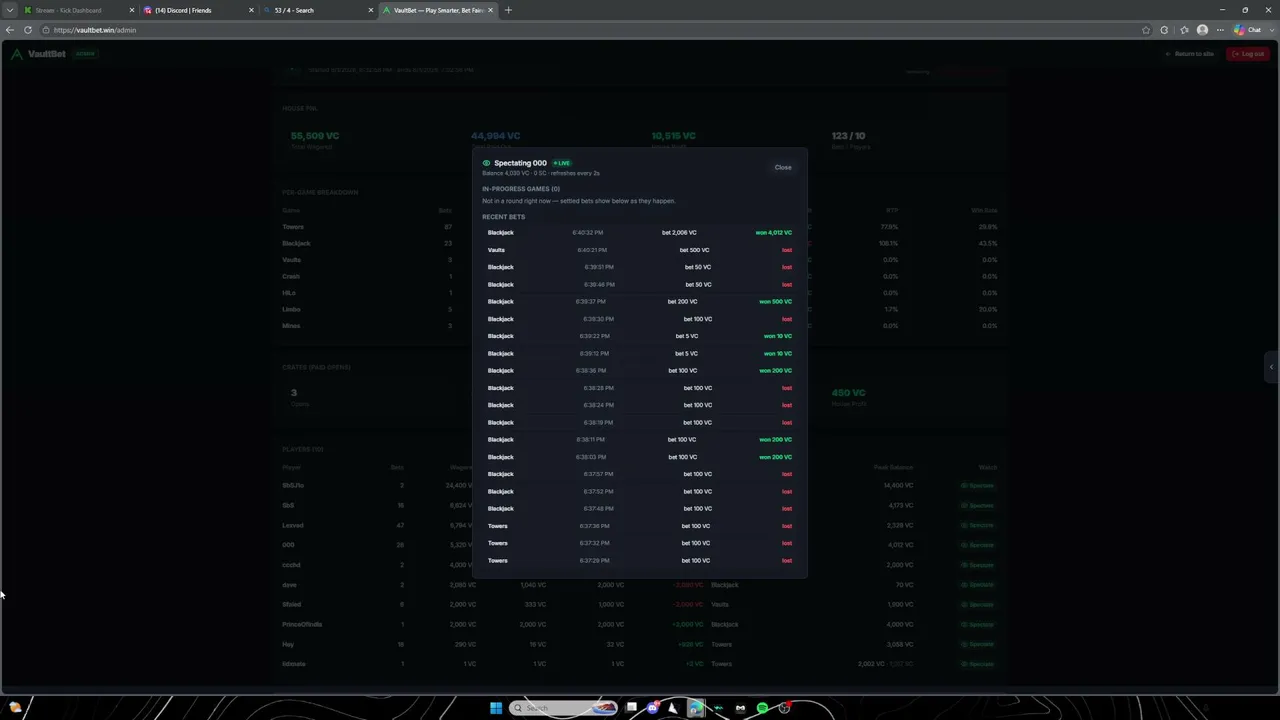Click the green LIVE badge in the spectate dialog
The width and height of the screenshot is (1280, 720).
[562, 163]
